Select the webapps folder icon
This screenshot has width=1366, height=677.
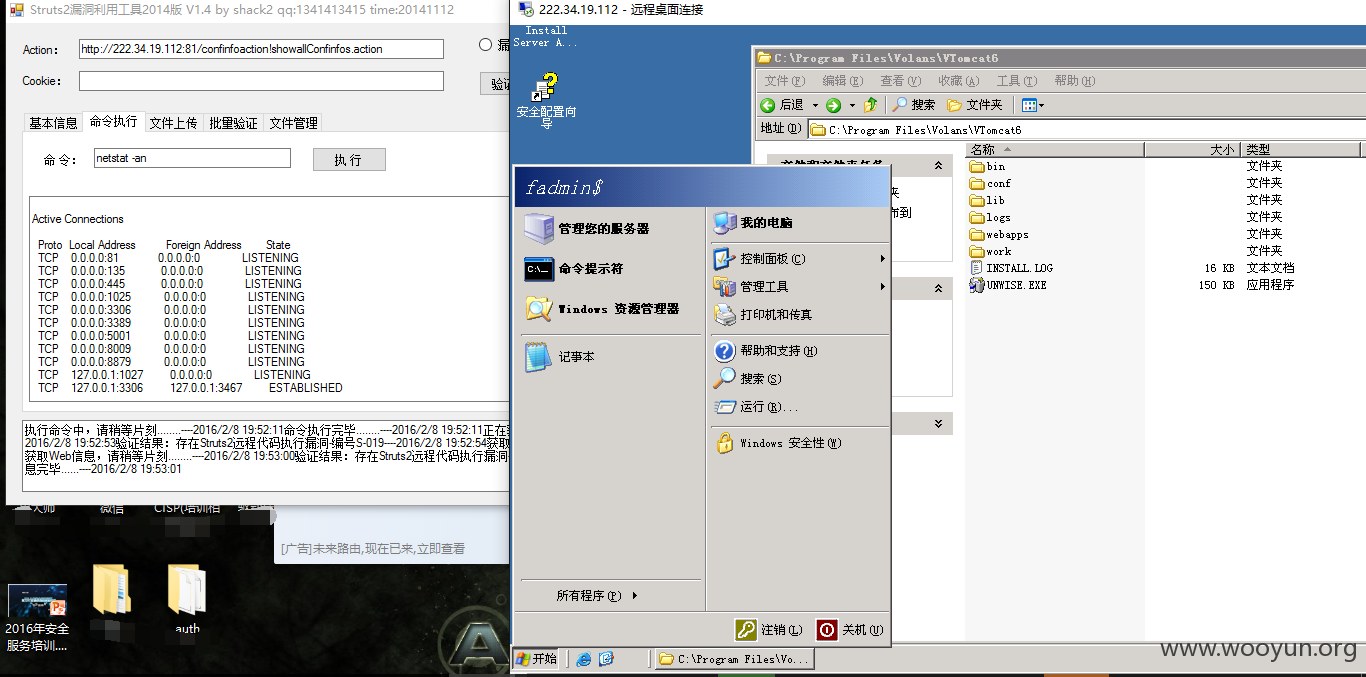pos(977,234)
